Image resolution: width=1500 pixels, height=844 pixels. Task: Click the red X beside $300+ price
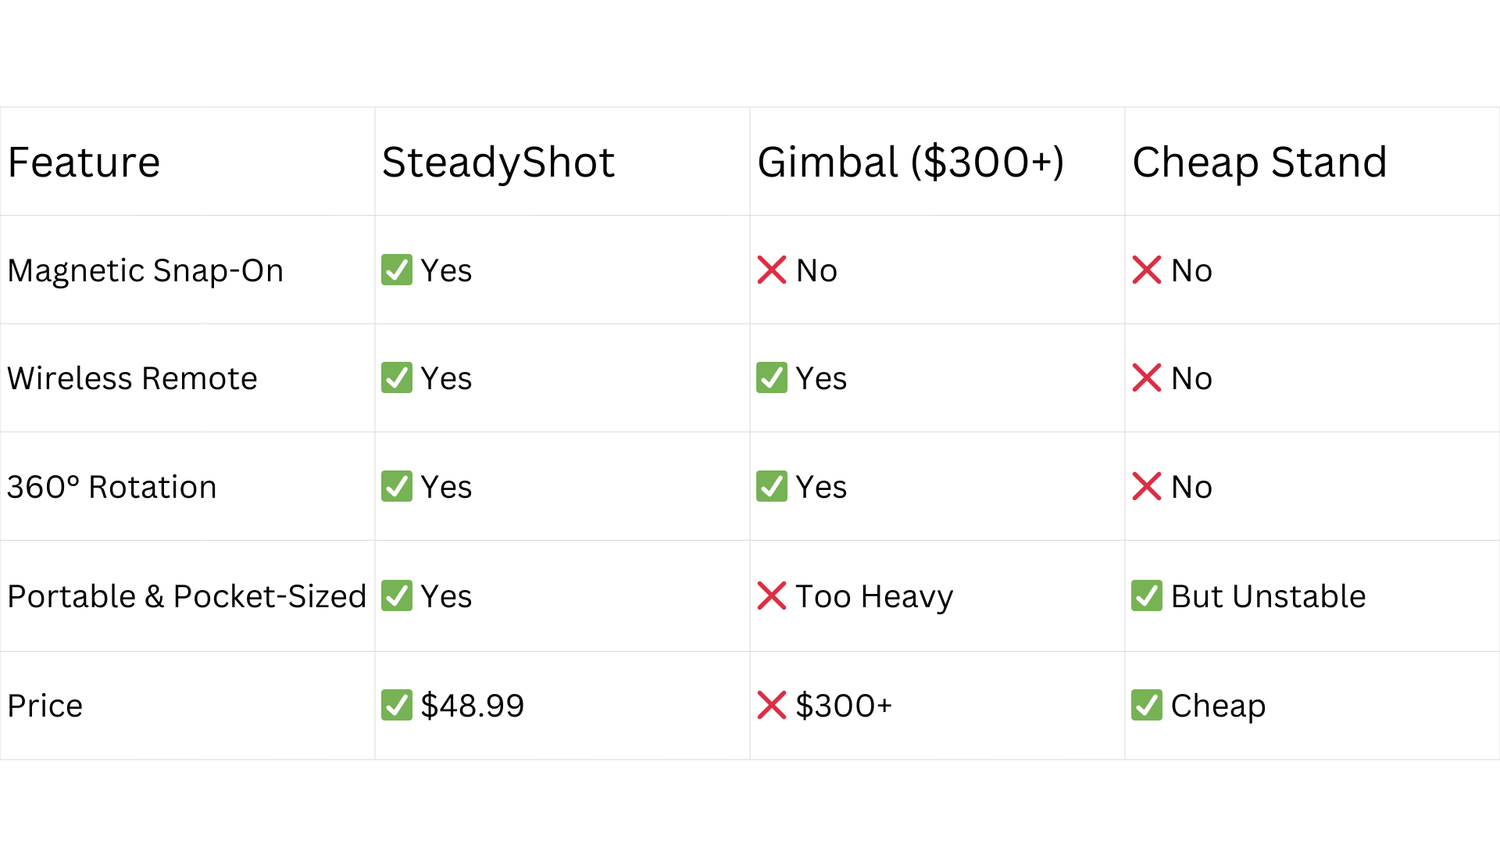coord(772,705)
